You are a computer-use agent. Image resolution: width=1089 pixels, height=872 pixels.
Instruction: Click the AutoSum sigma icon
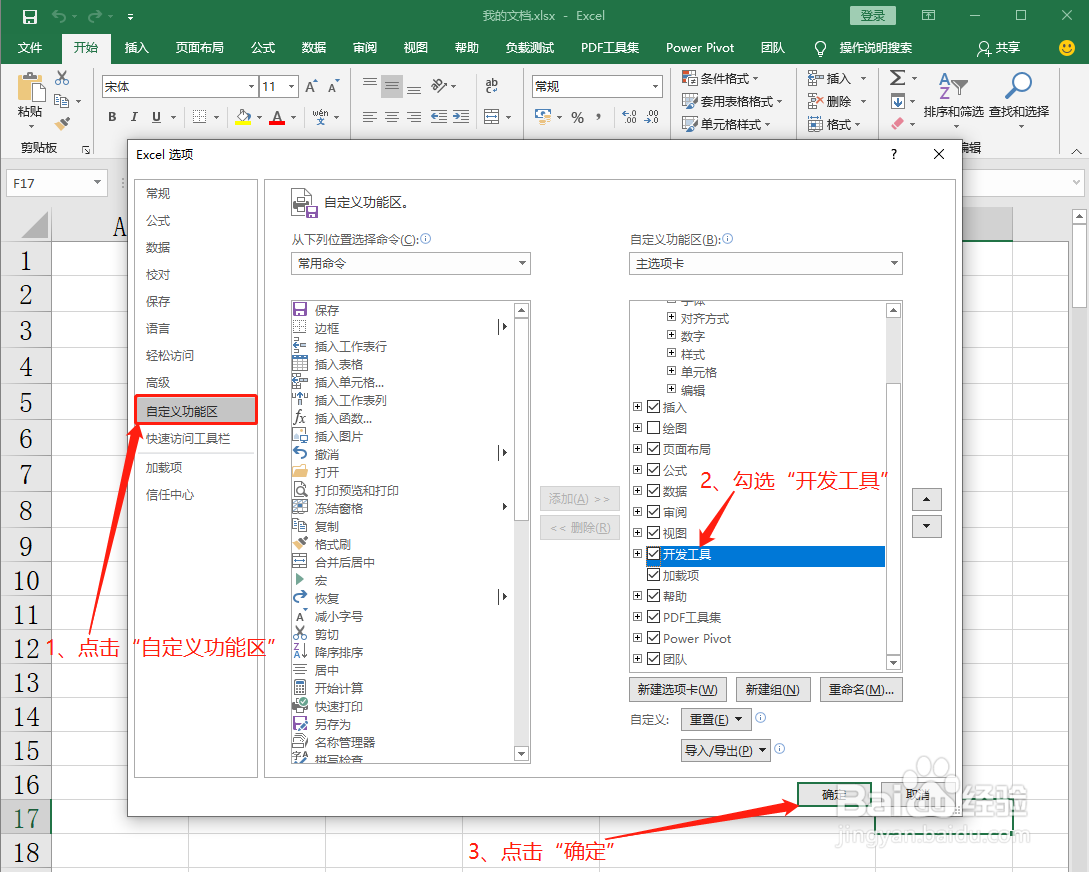click(x=897, y=78)
